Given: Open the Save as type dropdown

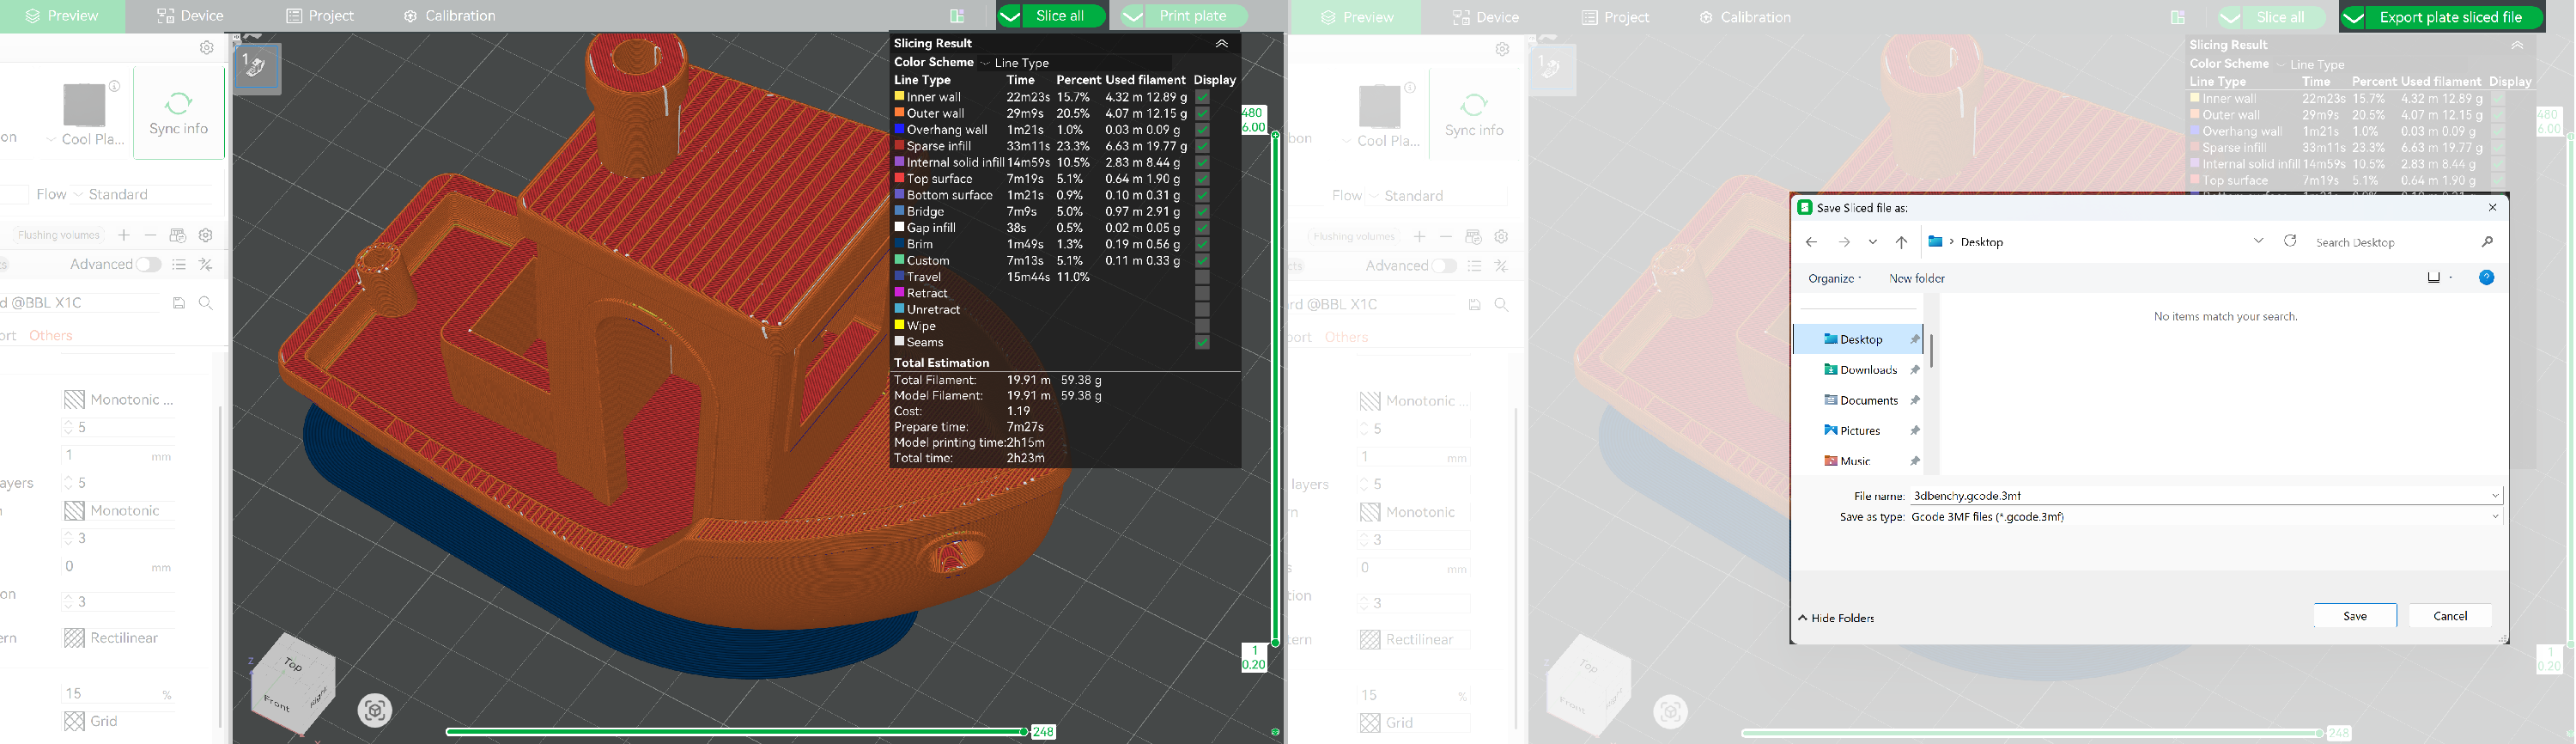Looking at the screenshot, I should (2205, 517).
